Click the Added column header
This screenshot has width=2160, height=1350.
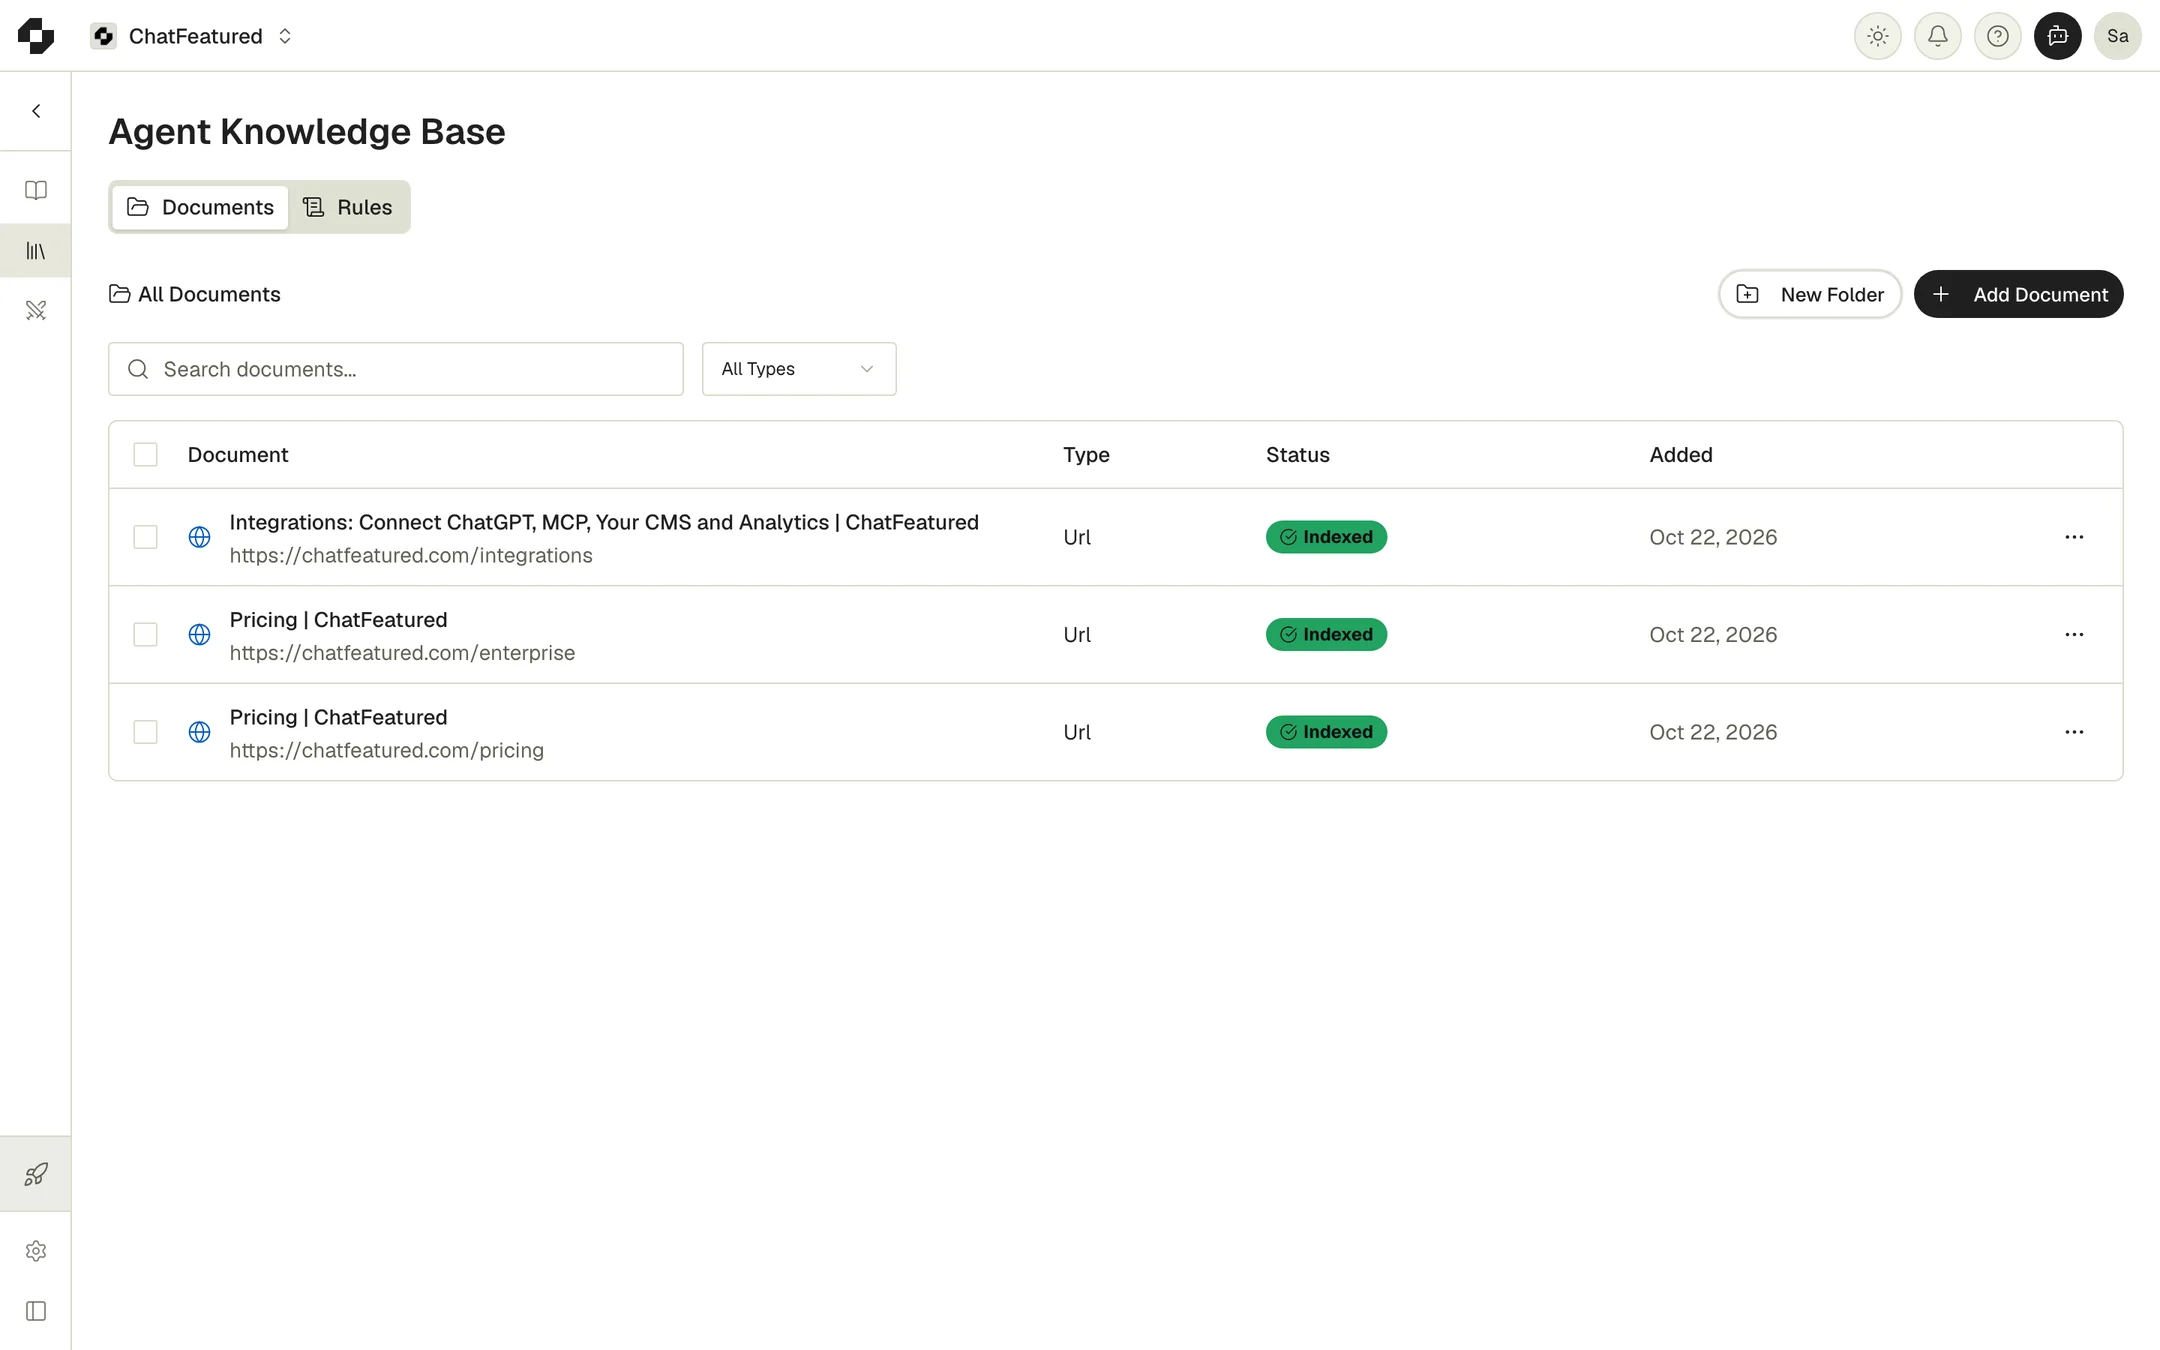click(1681, 455)
